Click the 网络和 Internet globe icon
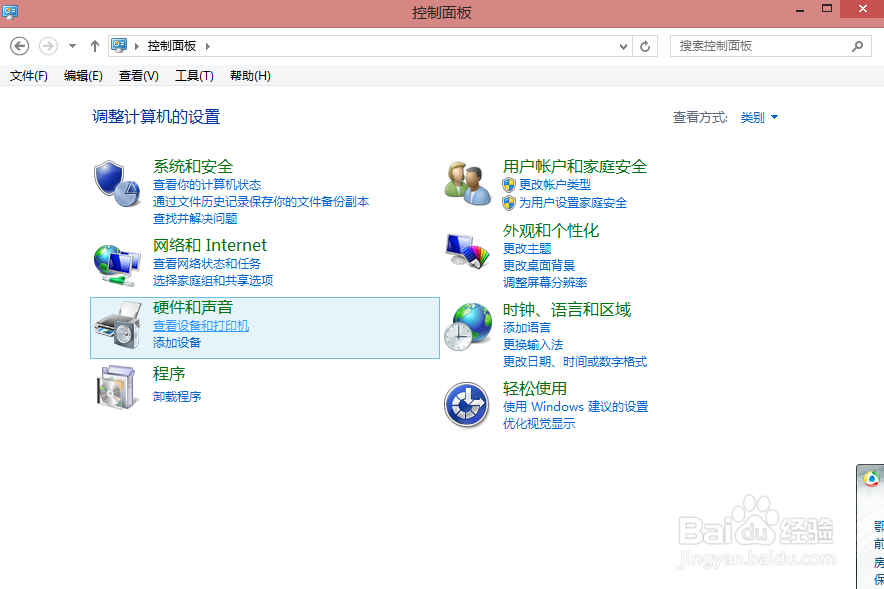Image resolution: width=884 pixels, height=589 pixels. (117, 265)
